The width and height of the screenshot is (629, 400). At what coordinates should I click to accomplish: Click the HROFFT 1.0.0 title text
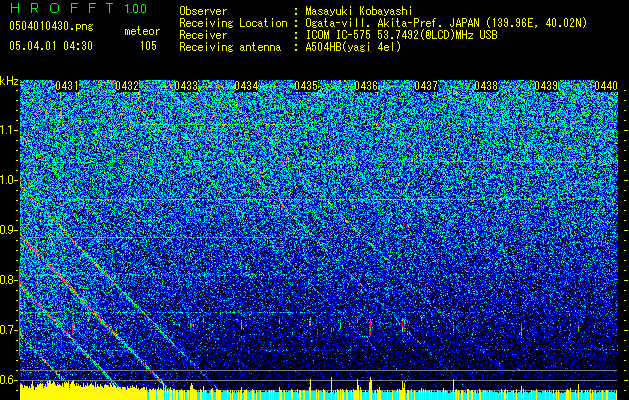click(78, 8)
